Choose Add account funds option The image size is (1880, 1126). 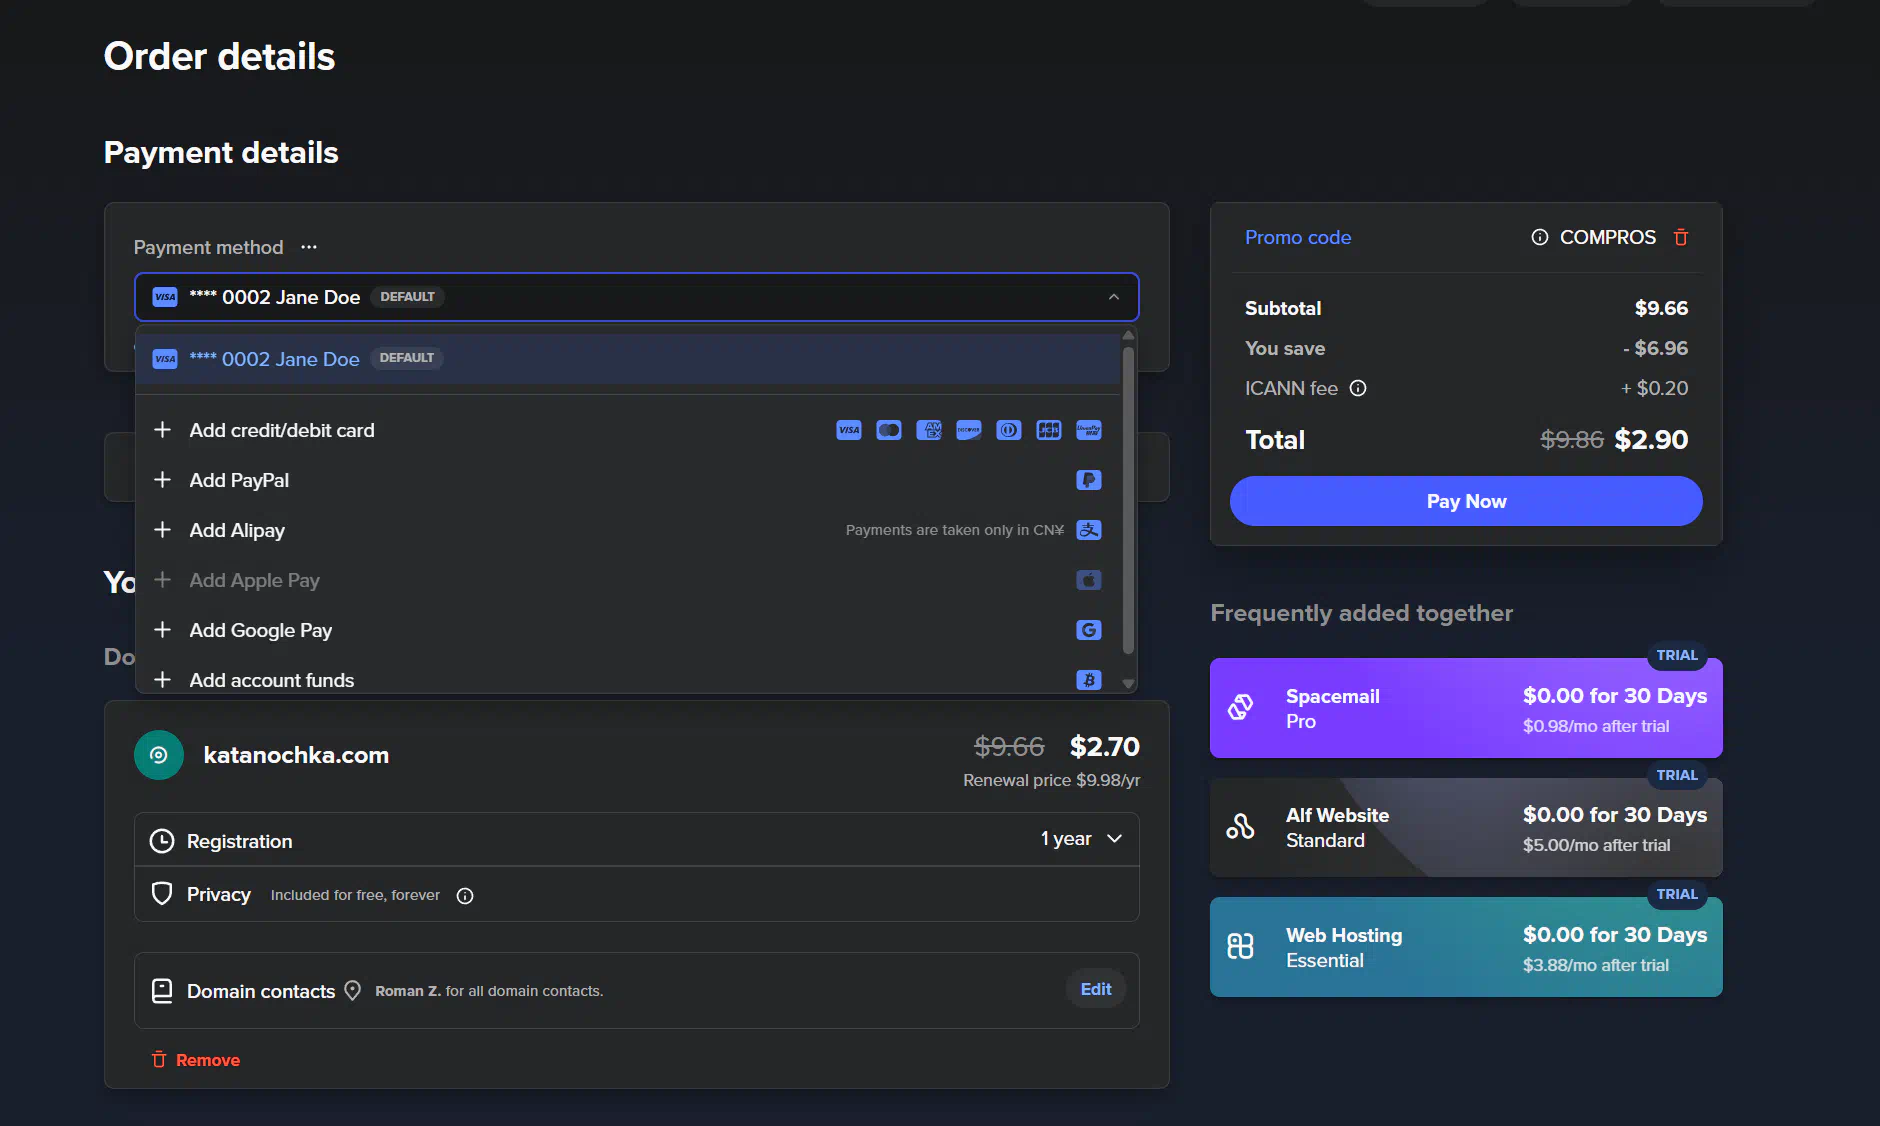(271, 680)
